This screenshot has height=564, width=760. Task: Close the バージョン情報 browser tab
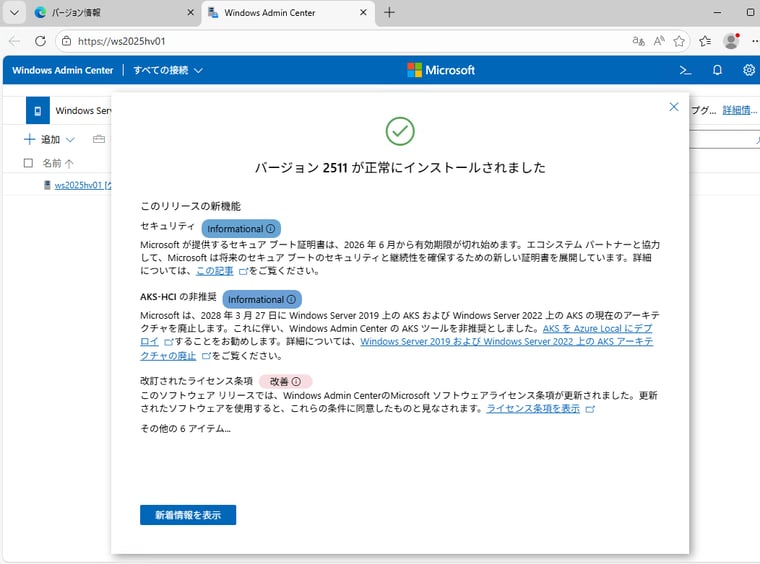coord(190,13)
